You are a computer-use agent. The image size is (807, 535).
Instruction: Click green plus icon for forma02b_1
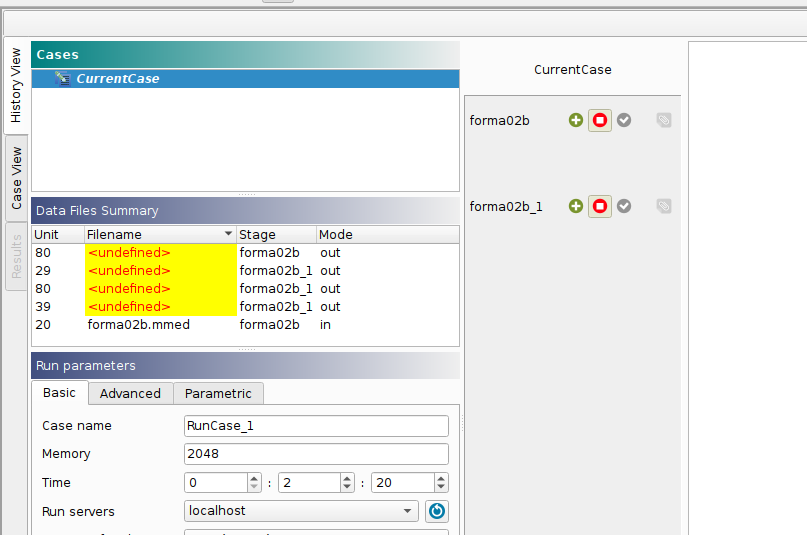pyautogui.click(x=576, y=206)
